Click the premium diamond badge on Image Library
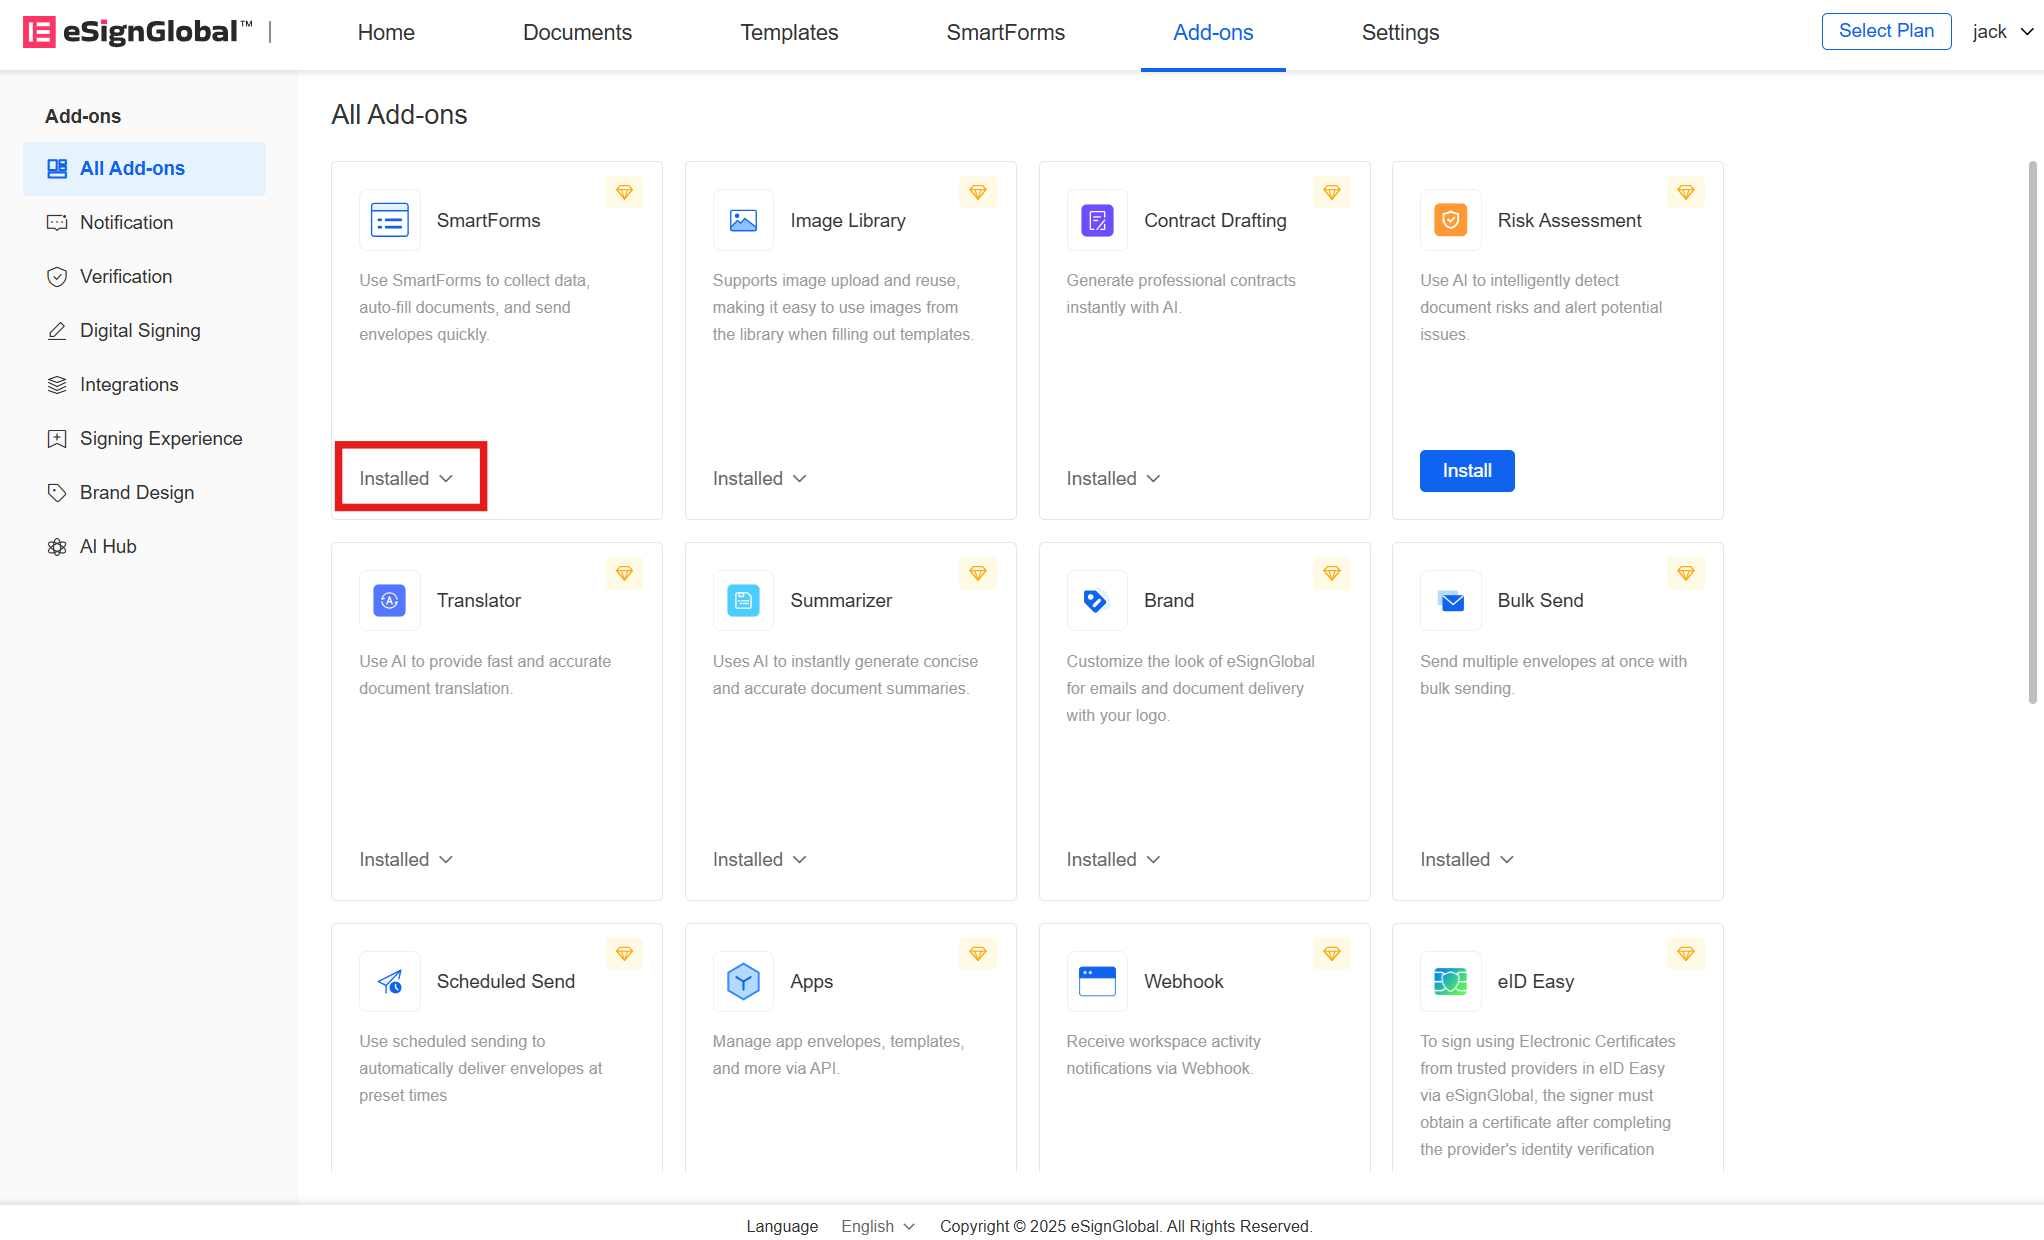Image resolution: width=2044 pixels, height=1240 pixels. [978, 192]
